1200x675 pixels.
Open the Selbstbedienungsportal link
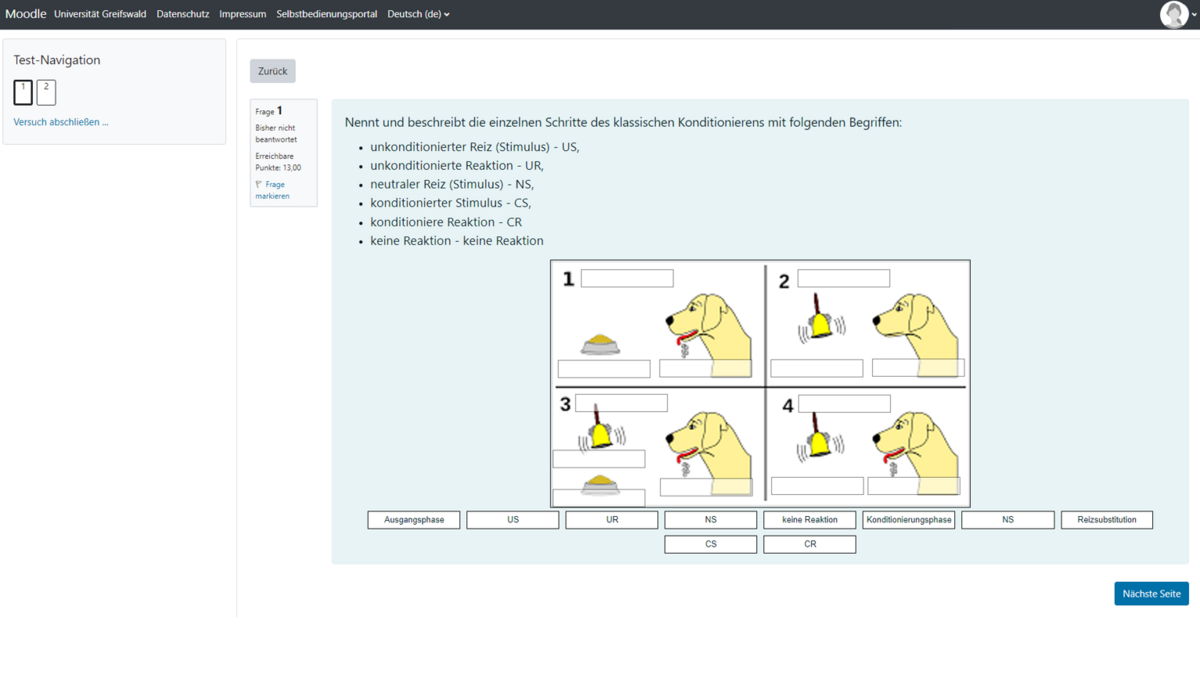click(327, 14)
